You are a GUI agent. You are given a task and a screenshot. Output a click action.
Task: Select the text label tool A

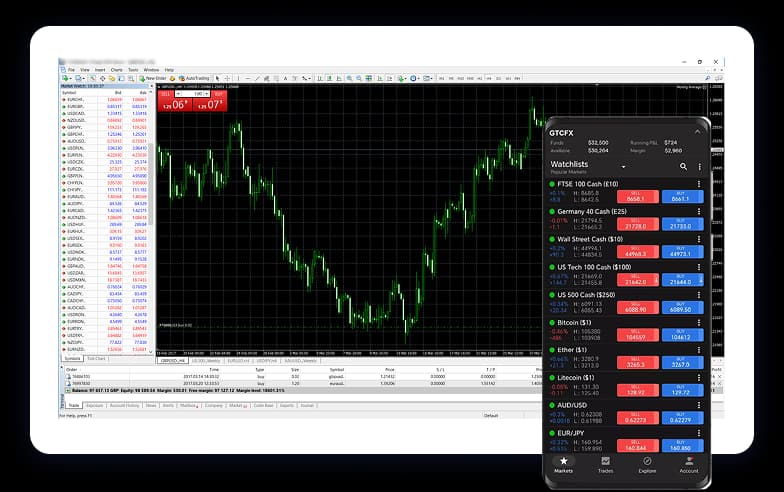286,78
